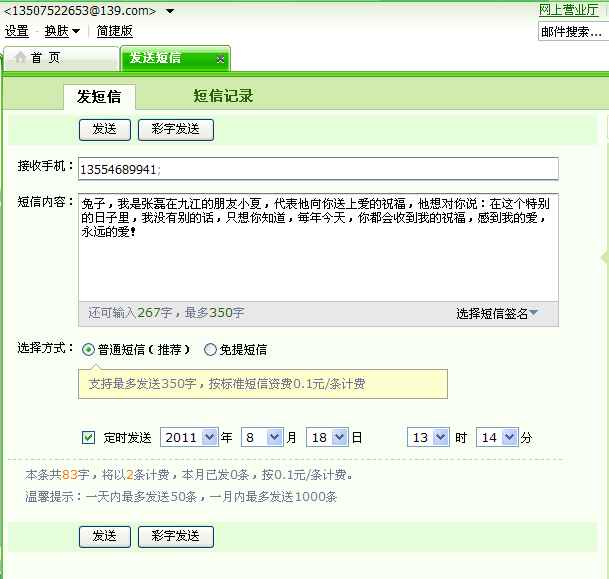The image size is (609, 579).
Task: Open the hour dropdown showing 13
Action: (x=428, y=438)
